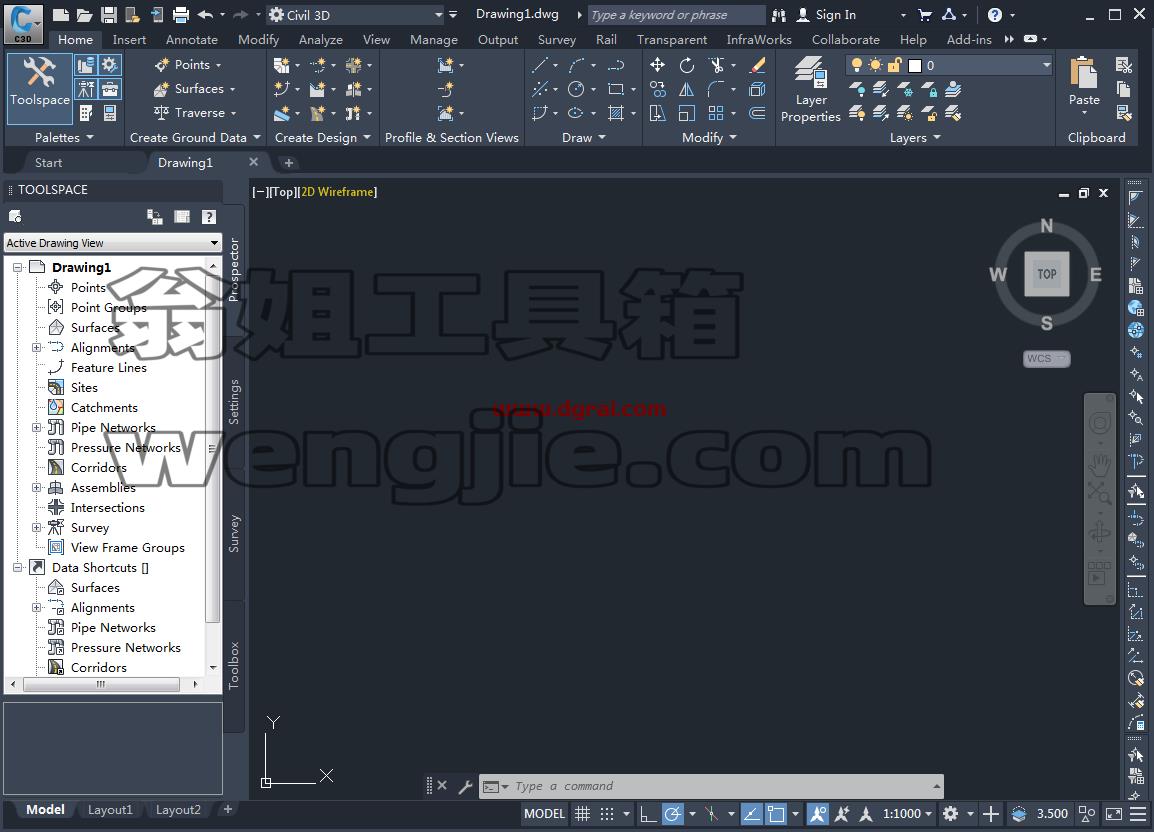The width and height of the screenshot is (1154, 832).
Task: Click the Paste clipboard icon
Action: click(x=1084, y=81)
